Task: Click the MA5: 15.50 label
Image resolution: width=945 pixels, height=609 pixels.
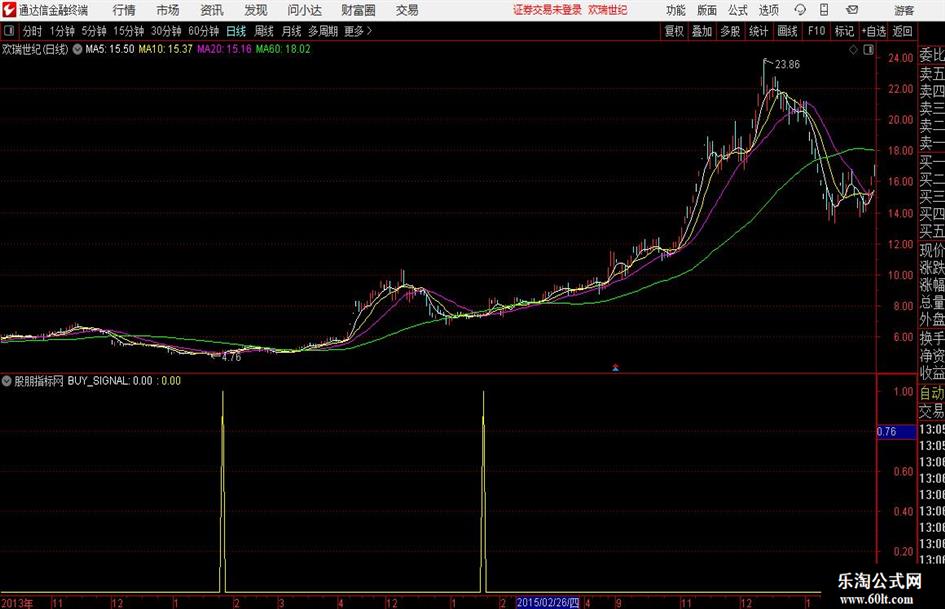Action: point(110,49)
